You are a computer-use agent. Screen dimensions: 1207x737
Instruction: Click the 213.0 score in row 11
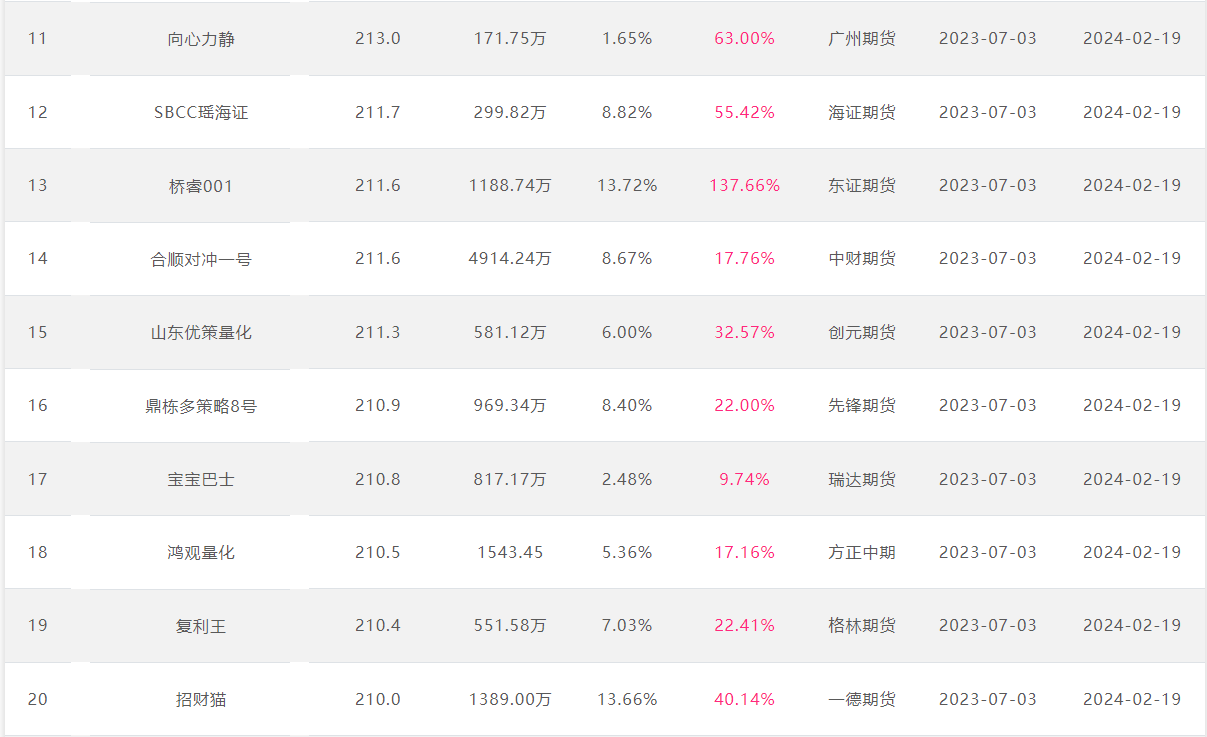(x=377, y=38)
